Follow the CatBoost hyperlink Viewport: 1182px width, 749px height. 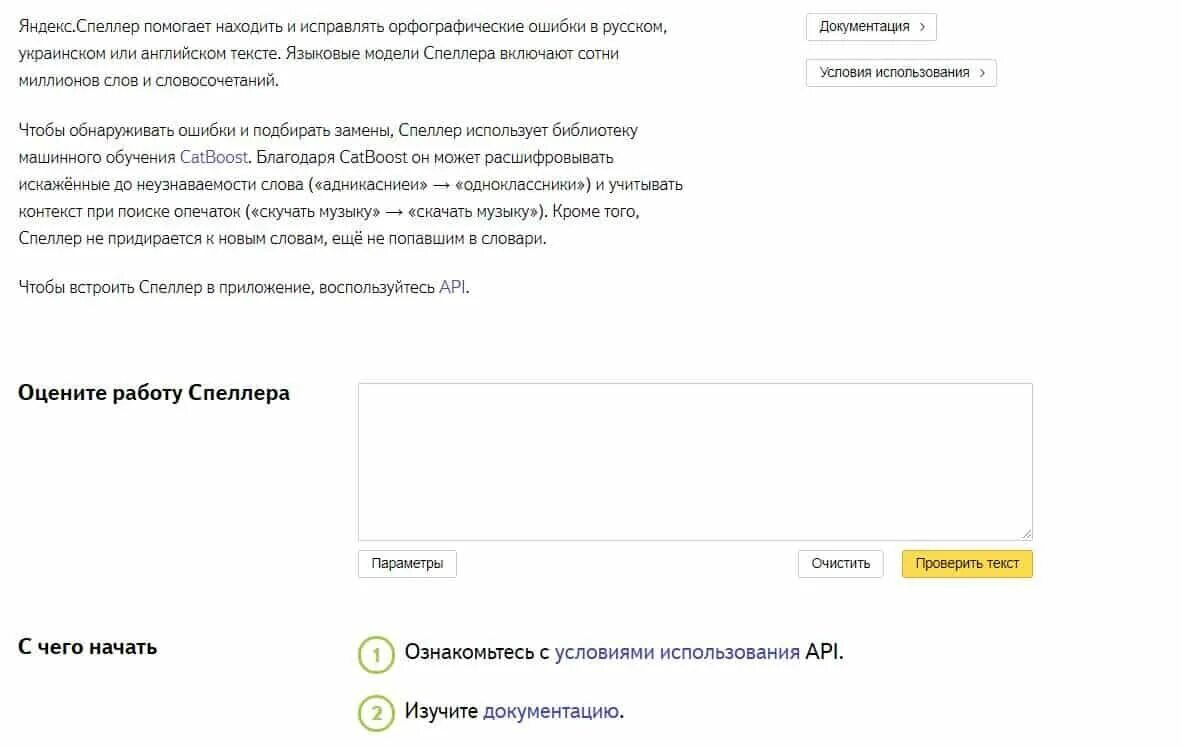pos(213,157)
